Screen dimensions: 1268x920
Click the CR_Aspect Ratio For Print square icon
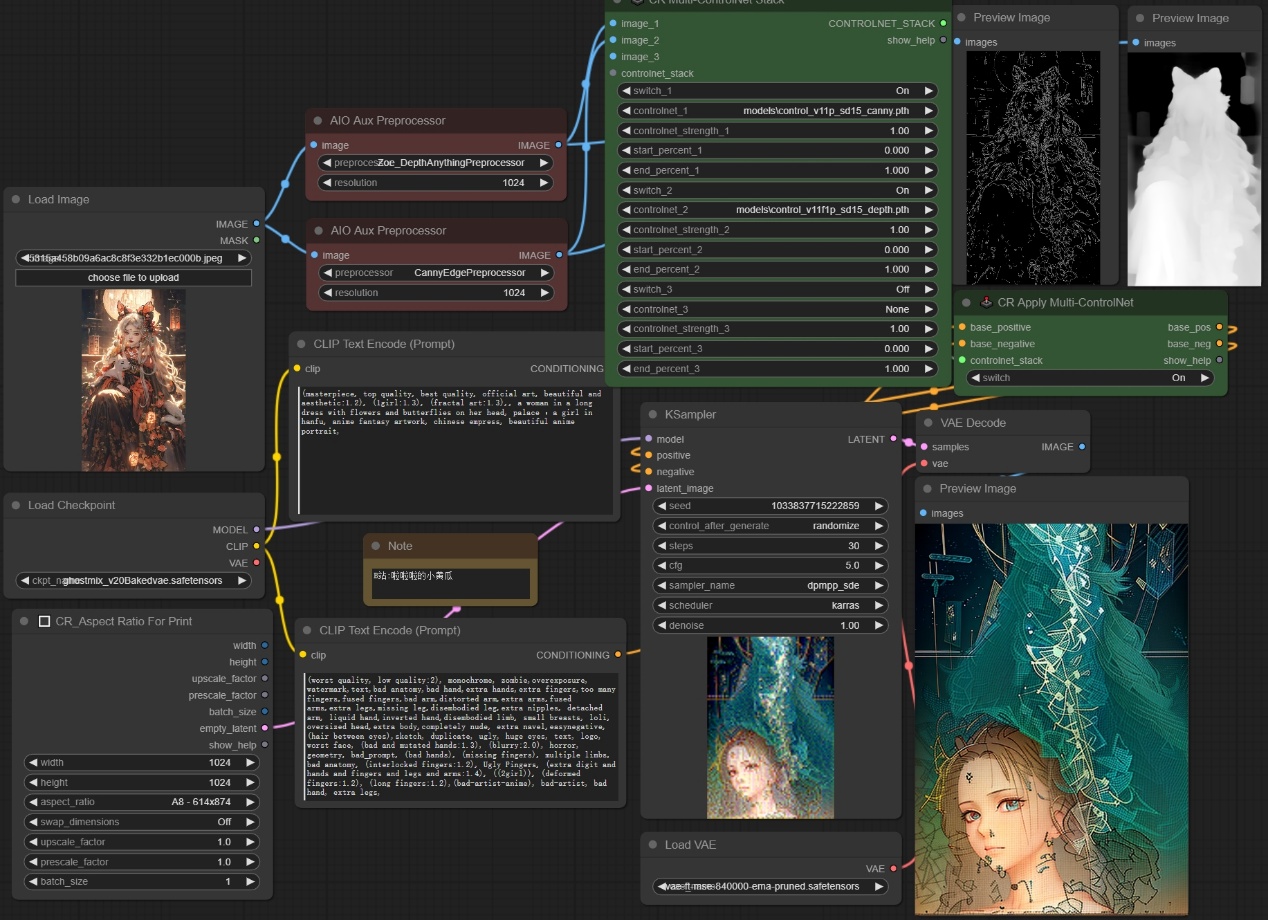coord(44,622)
